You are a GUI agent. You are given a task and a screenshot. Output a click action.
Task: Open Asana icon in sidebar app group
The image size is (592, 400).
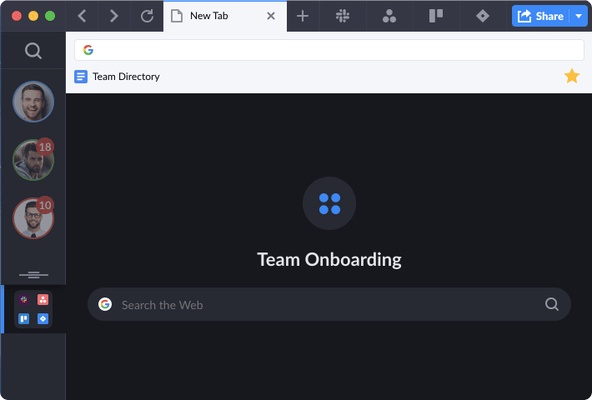[43, 300]
